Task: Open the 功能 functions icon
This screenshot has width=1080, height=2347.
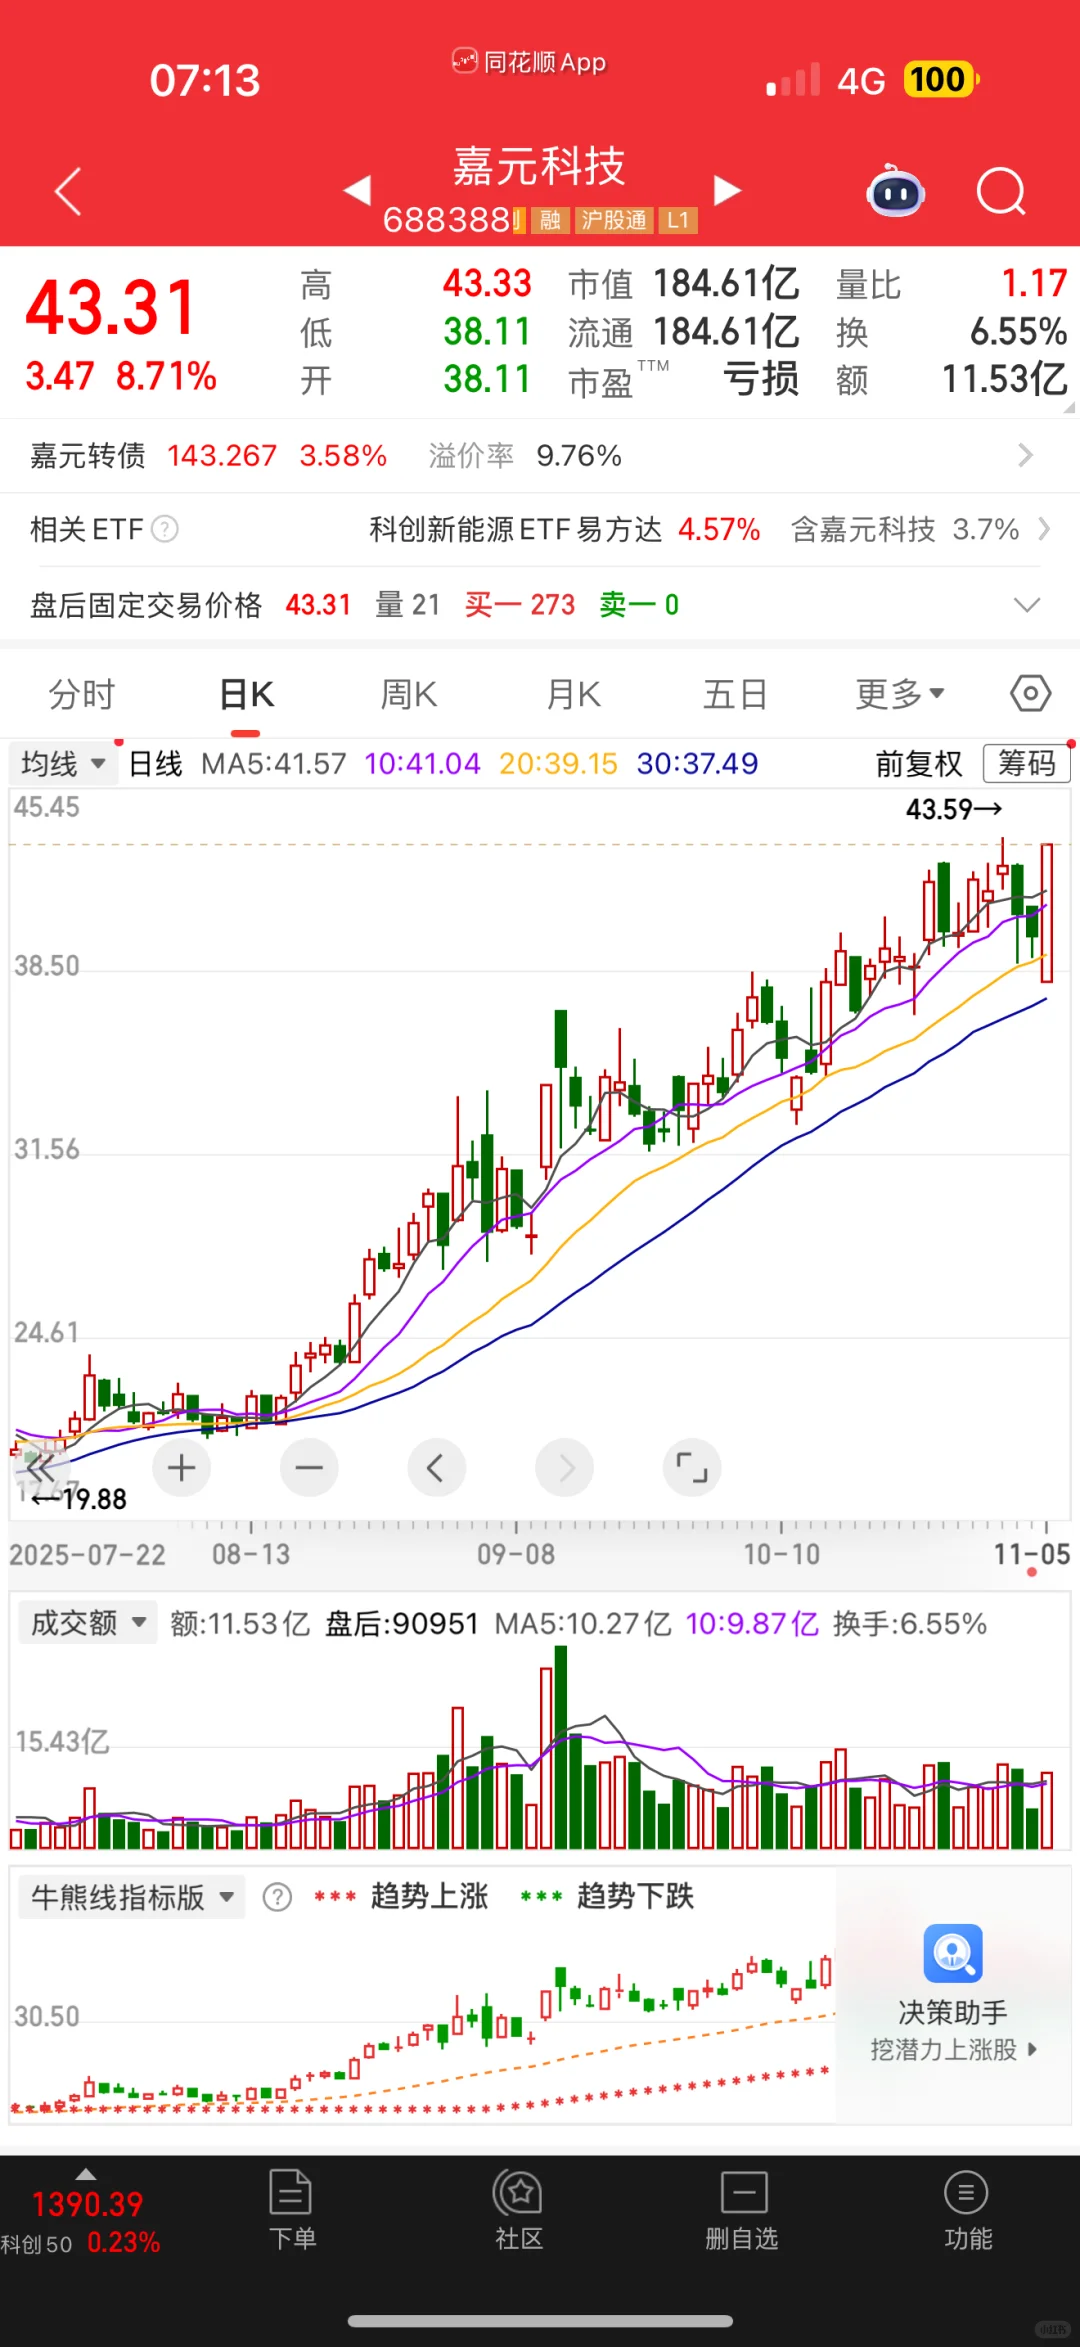Action: (967, 2210)
